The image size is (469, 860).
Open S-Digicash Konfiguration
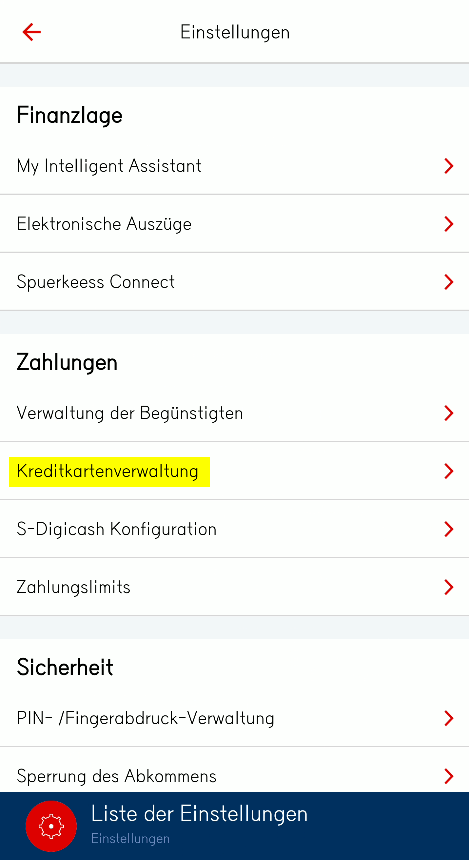(234, 529)
